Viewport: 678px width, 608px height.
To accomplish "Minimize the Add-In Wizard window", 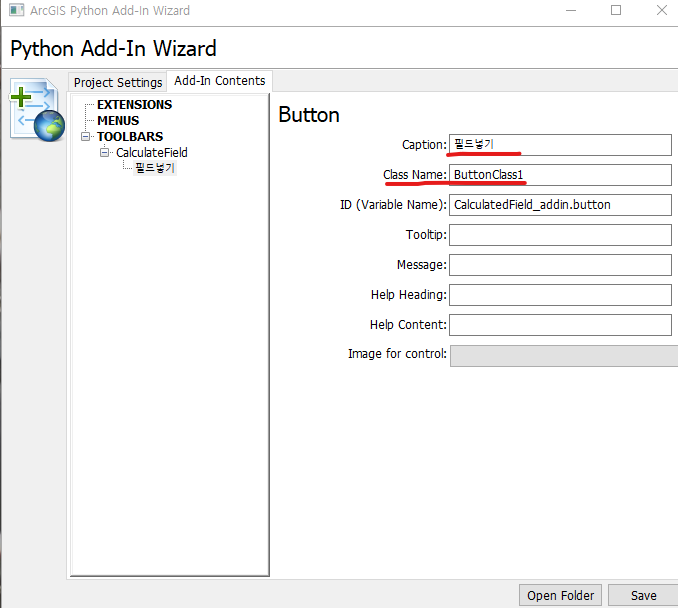I will tap(571, 10).
